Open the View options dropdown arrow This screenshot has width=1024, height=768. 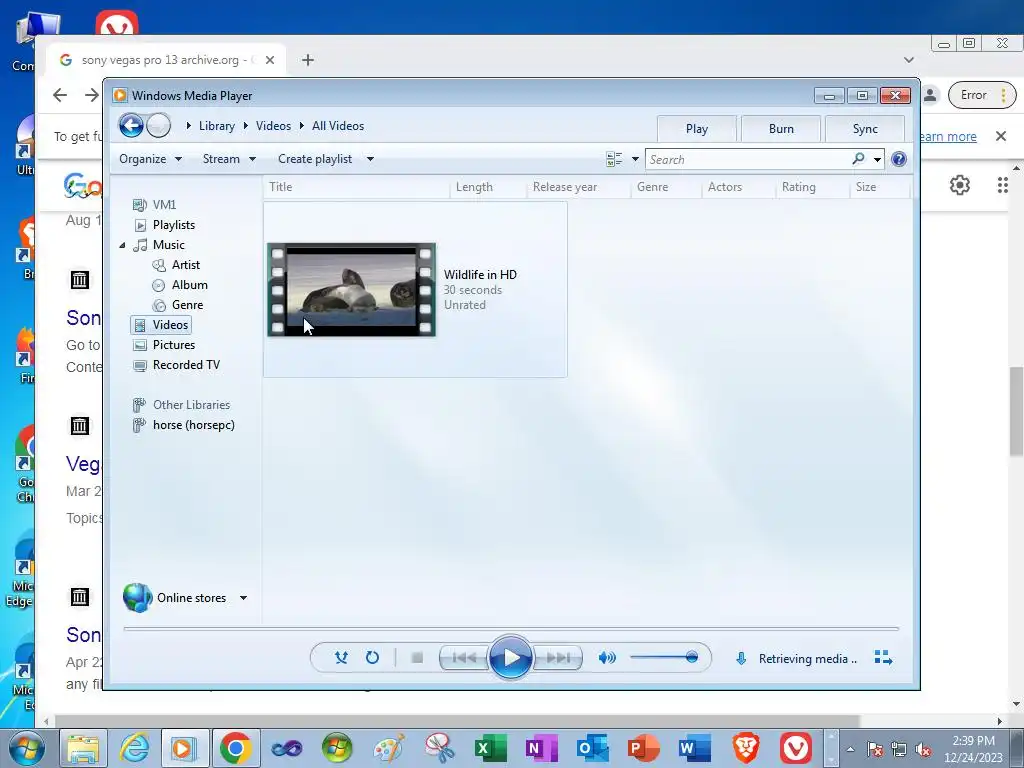(635, 159)
